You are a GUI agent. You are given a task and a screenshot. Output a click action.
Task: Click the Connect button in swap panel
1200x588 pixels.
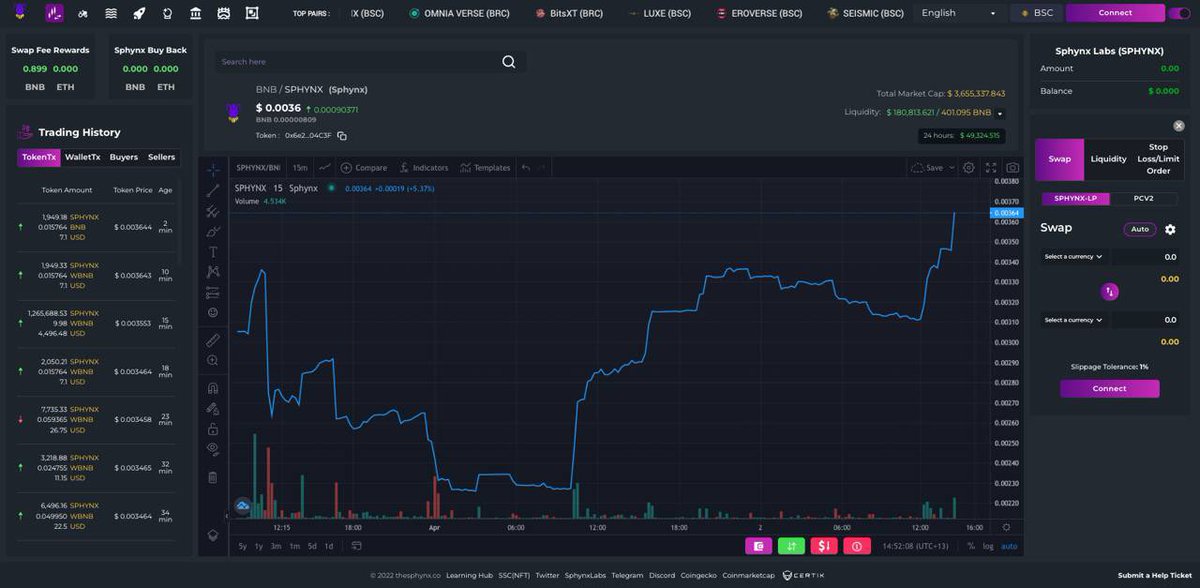tap(1110, 389)
